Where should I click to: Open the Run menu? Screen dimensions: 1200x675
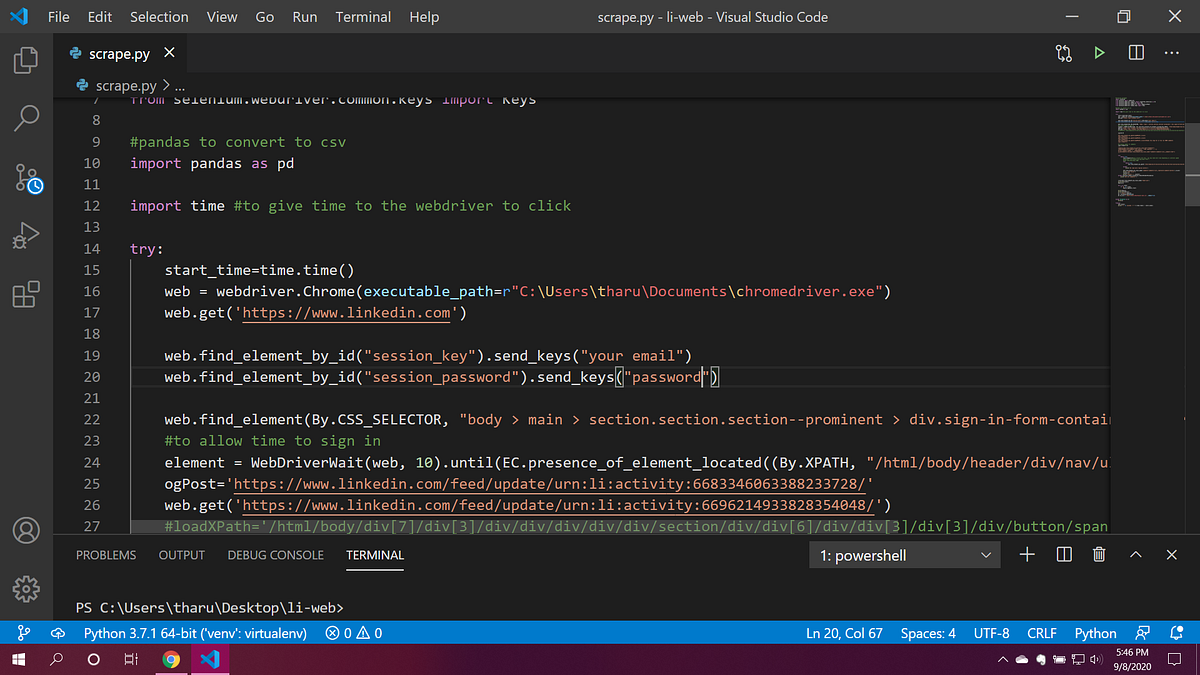(x=305, y=17)
